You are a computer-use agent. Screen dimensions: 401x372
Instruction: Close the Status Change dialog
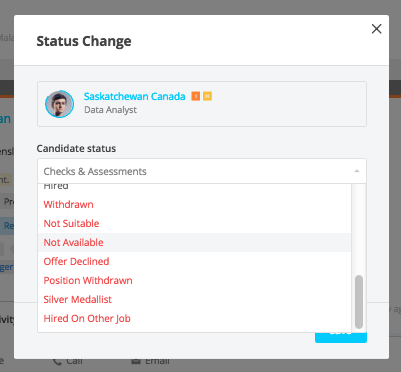[x=376, y=29]
